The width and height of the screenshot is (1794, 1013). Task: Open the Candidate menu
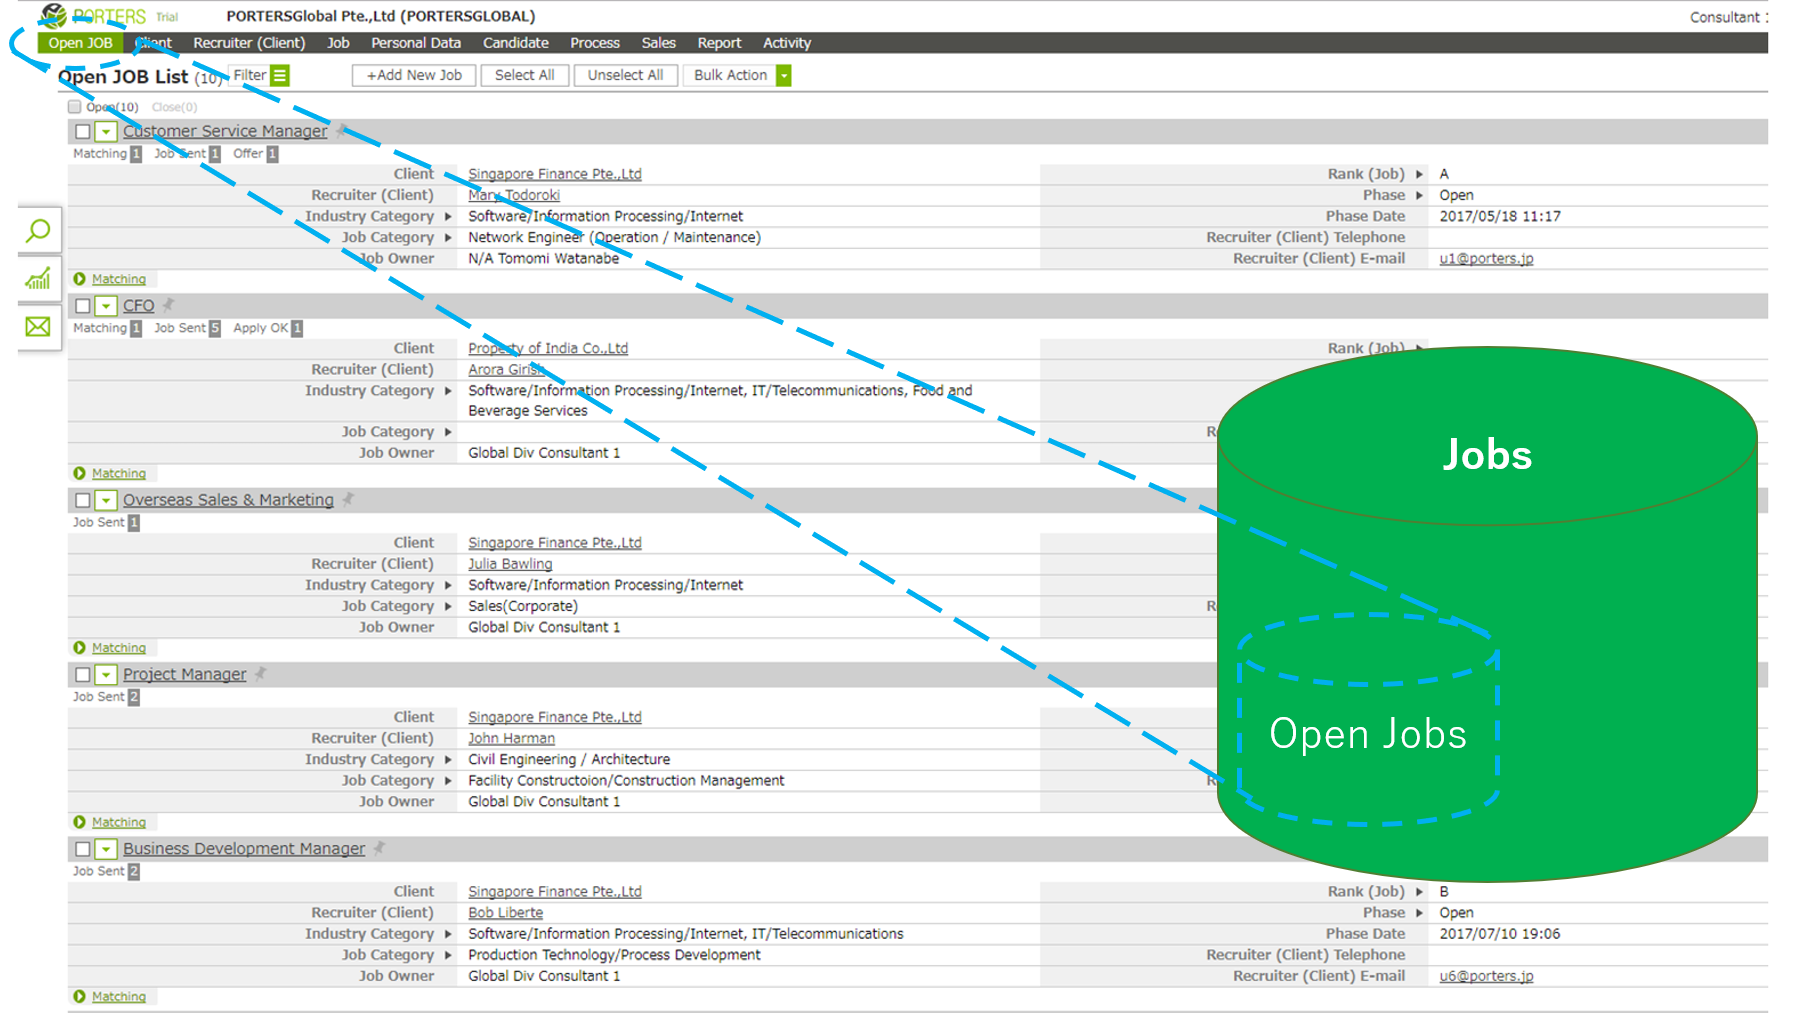[516, 43]
